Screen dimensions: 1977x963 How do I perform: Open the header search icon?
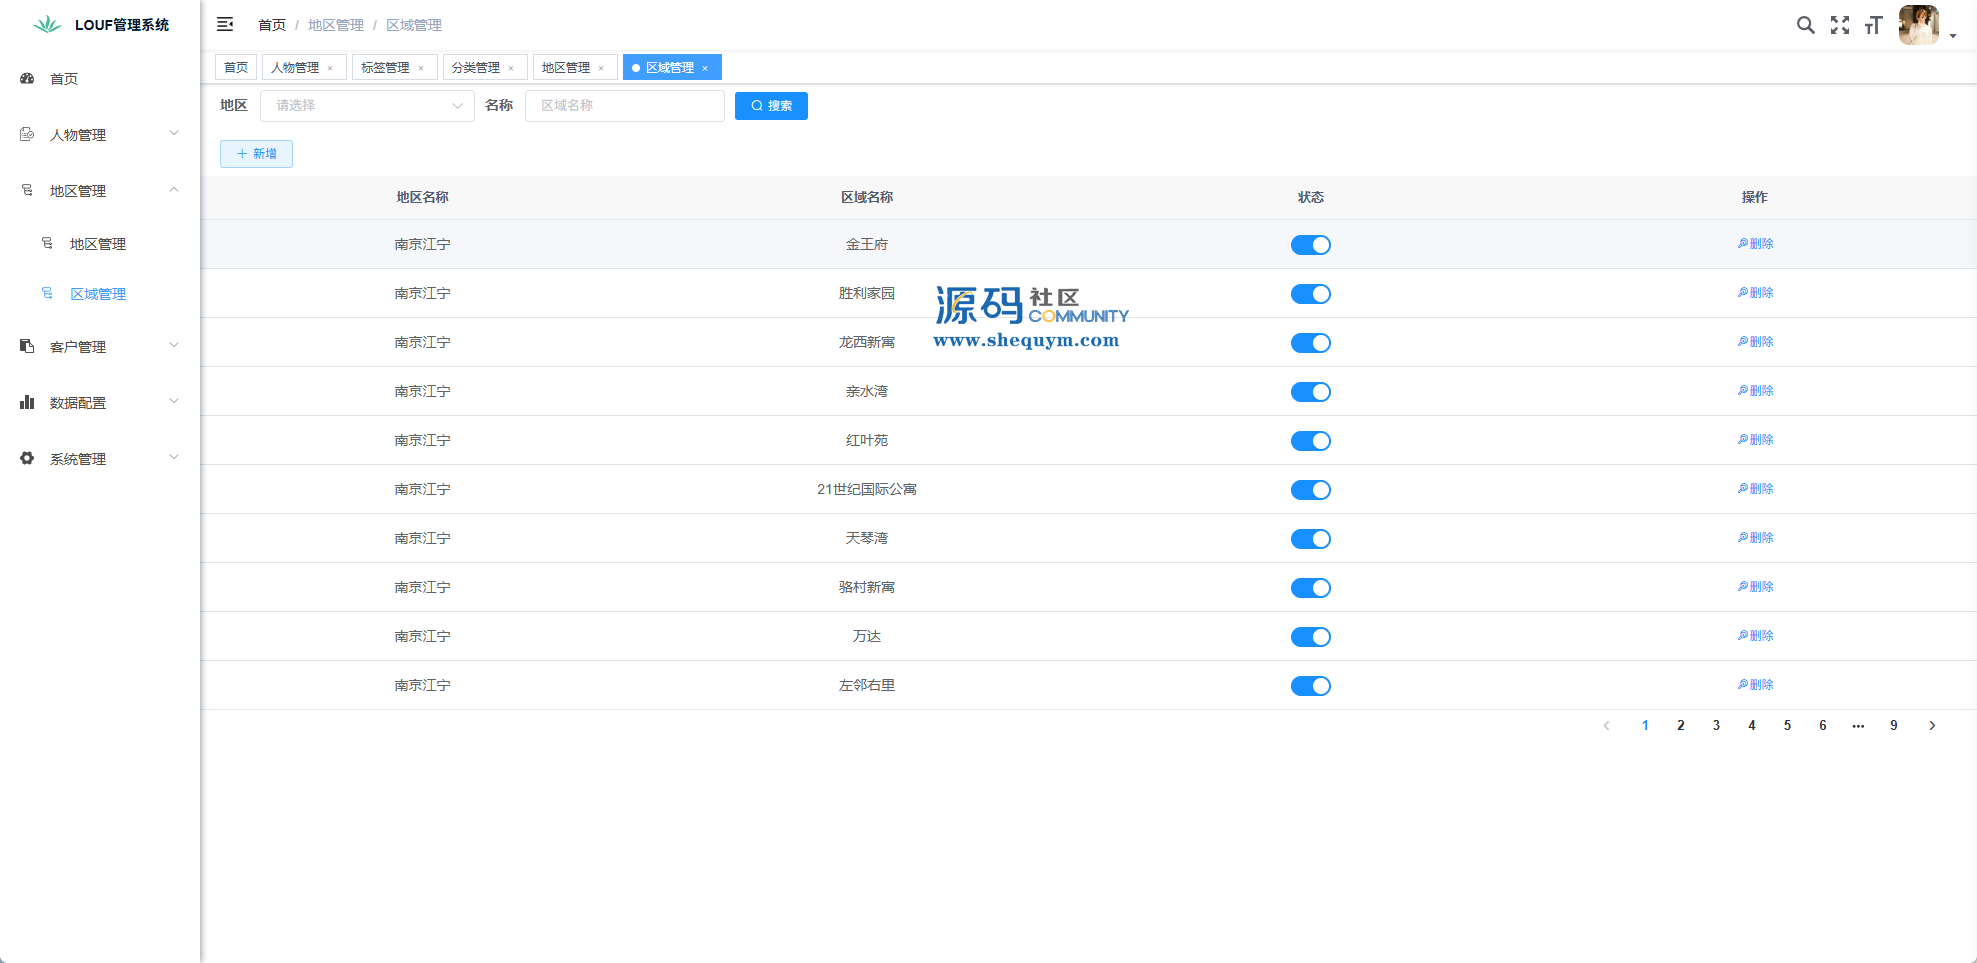pyautogui.click(x=1805, y=25)
